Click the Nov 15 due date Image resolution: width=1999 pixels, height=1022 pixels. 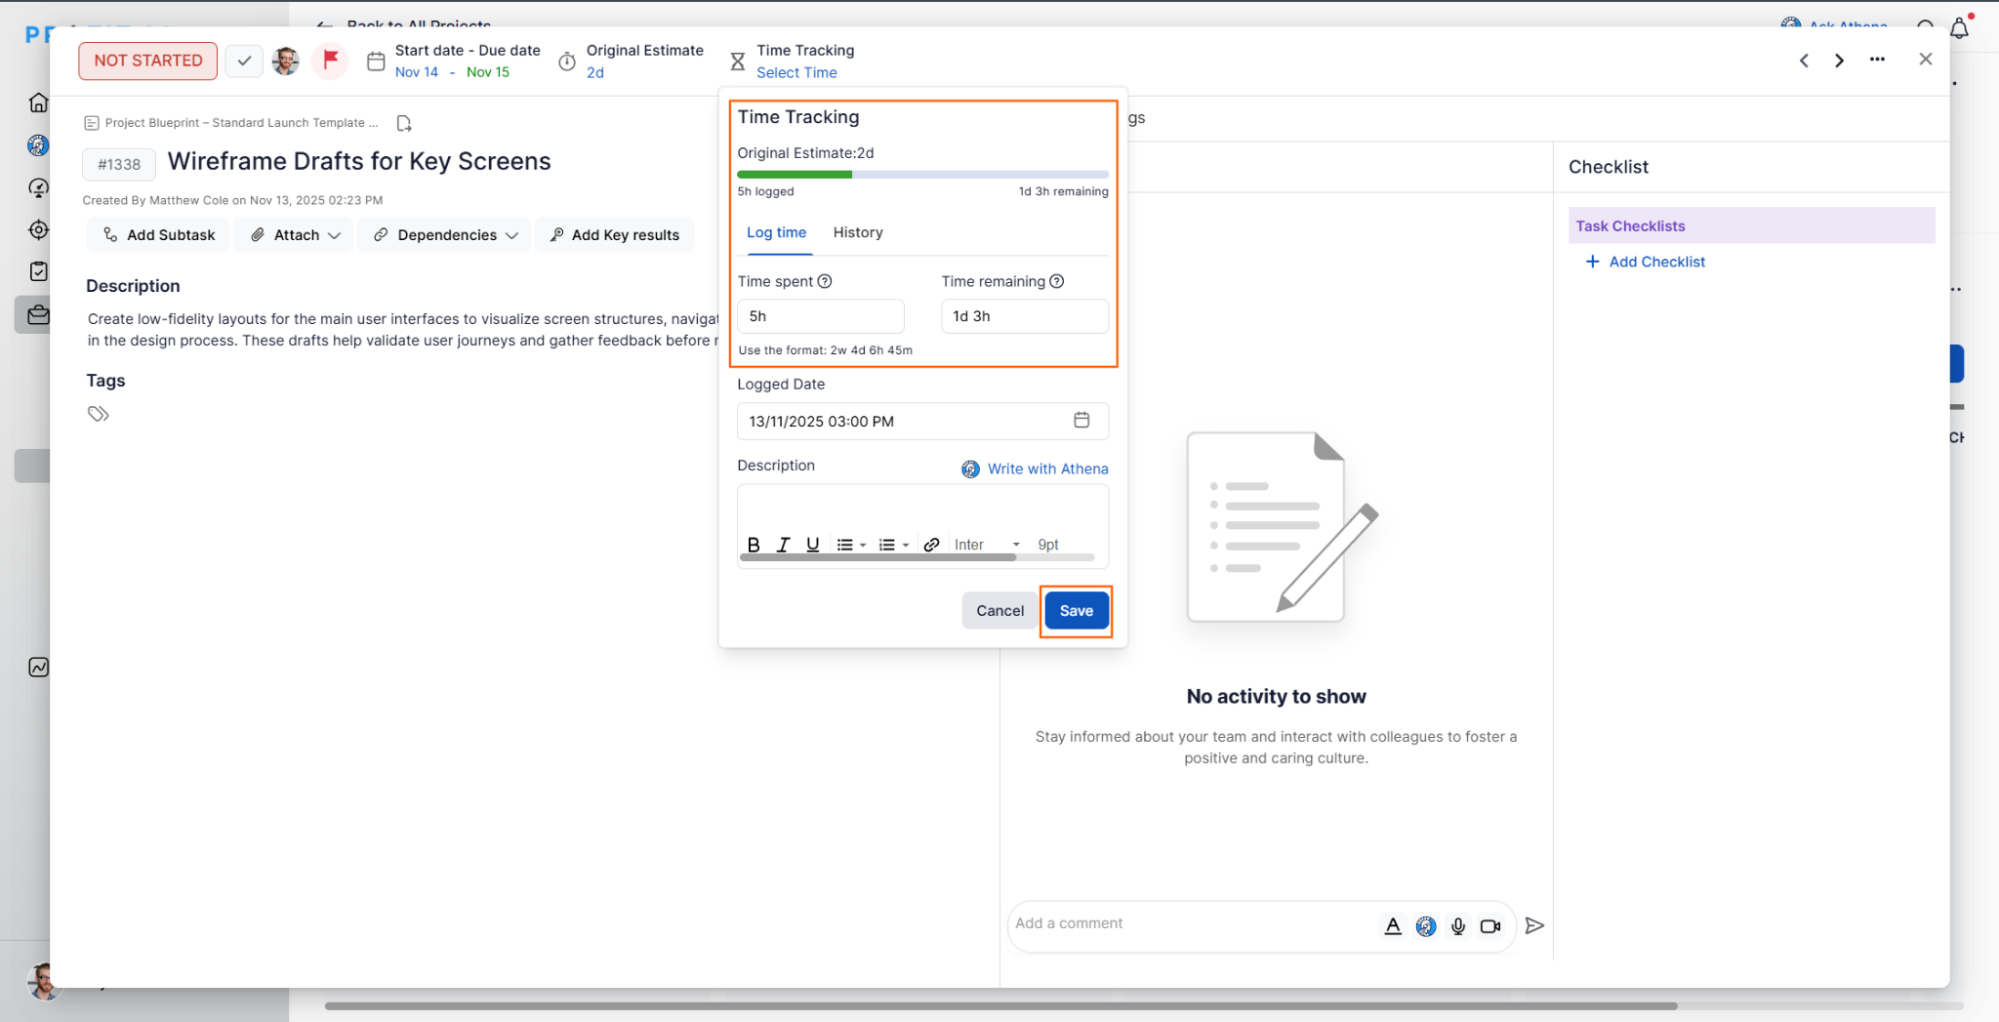pos(488,72)
